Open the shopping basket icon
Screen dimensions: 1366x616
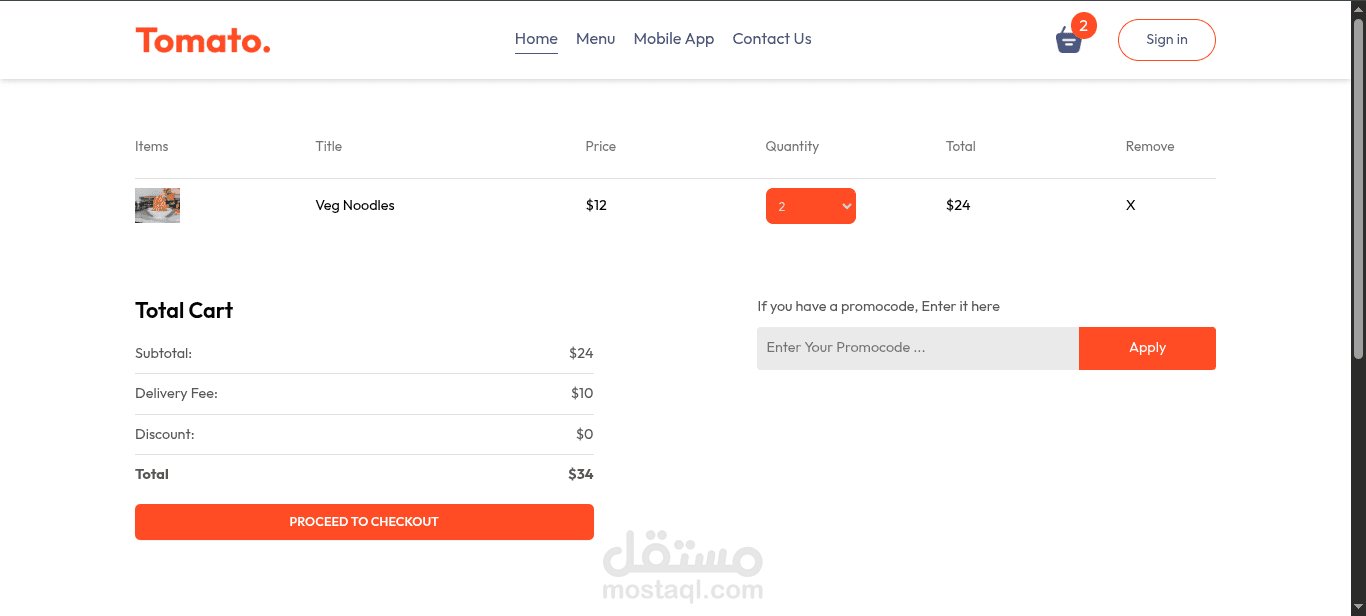pyautogui.click(x=1068, y=42)
